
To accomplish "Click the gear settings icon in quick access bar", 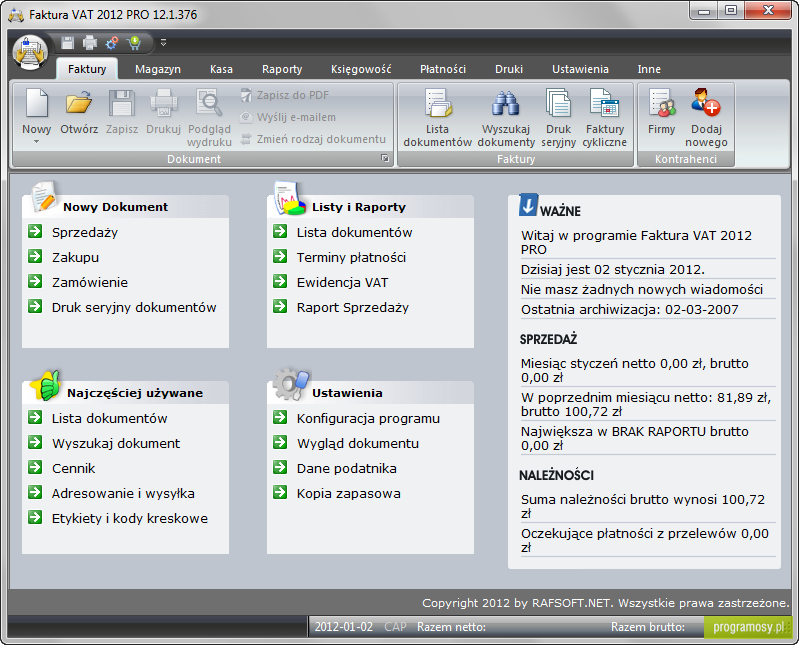I will (x=112, y=43).
